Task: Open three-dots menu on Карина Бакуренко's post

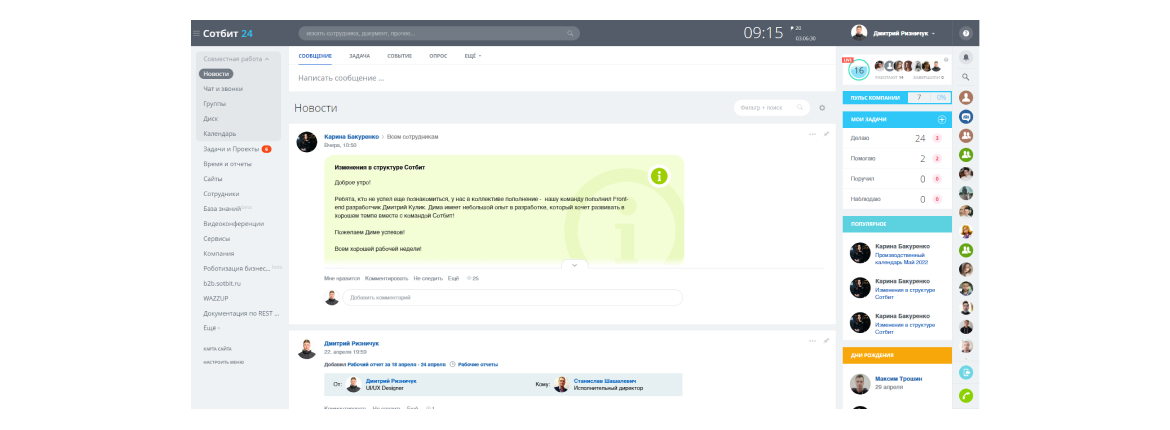Action: click(813, 134)
